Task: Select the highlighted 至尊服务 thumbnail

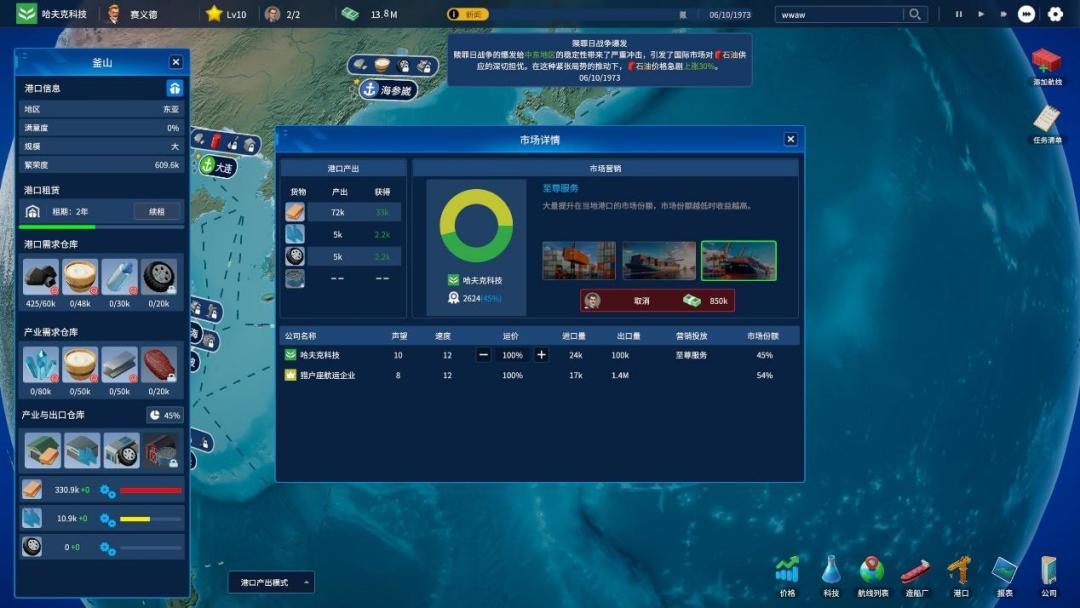Action: coord(738,260)
